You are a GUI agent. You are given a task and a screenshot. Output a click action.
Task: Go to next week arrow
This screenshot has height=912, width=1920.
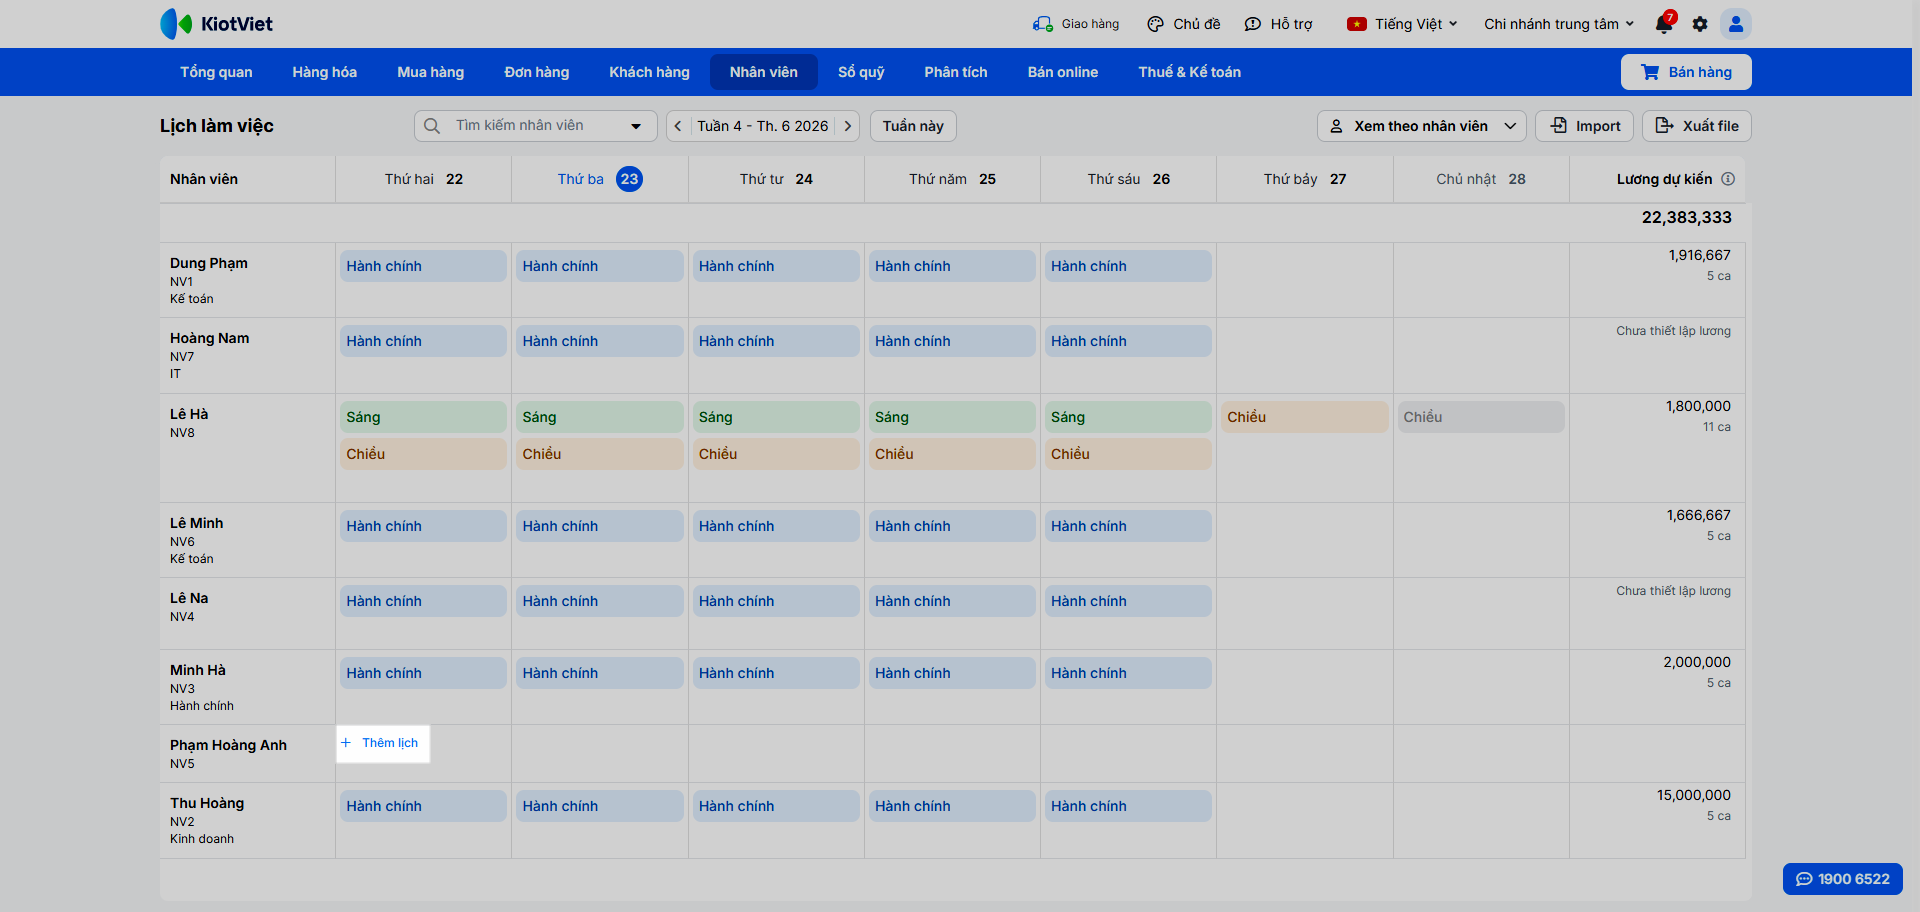click(x=848, y=126)
